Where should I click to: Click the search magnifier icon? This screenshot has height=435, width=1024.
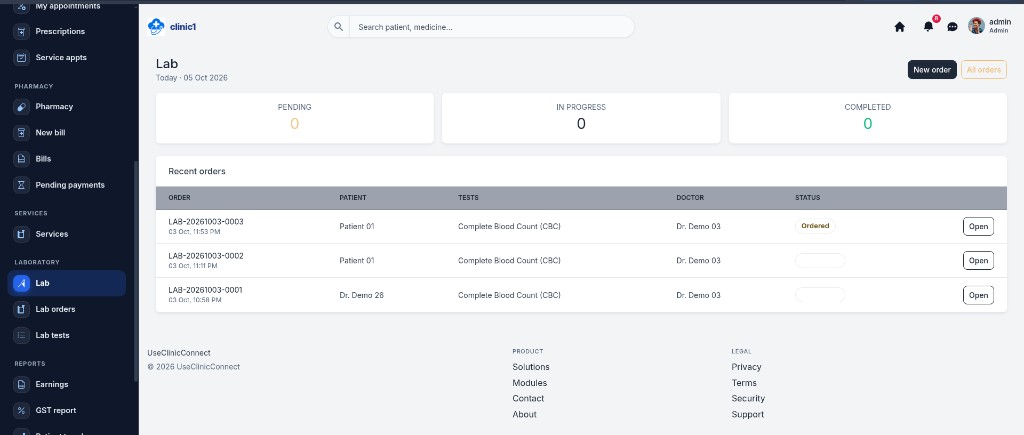pyautogui.click(x=338, y=27)
